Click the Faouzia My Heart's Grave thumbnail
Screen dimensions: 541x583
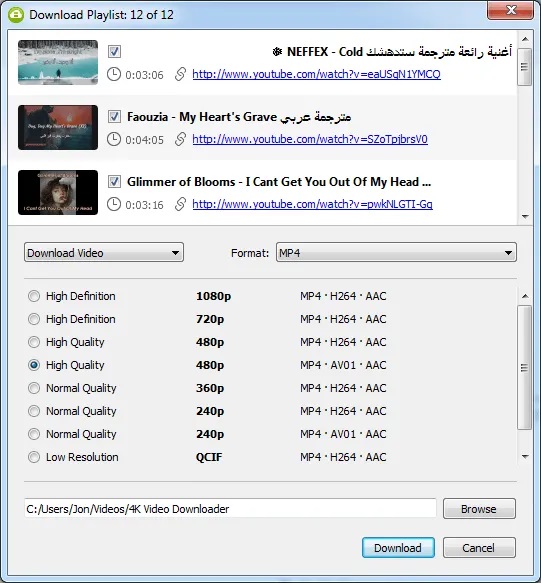click(58, 128)
